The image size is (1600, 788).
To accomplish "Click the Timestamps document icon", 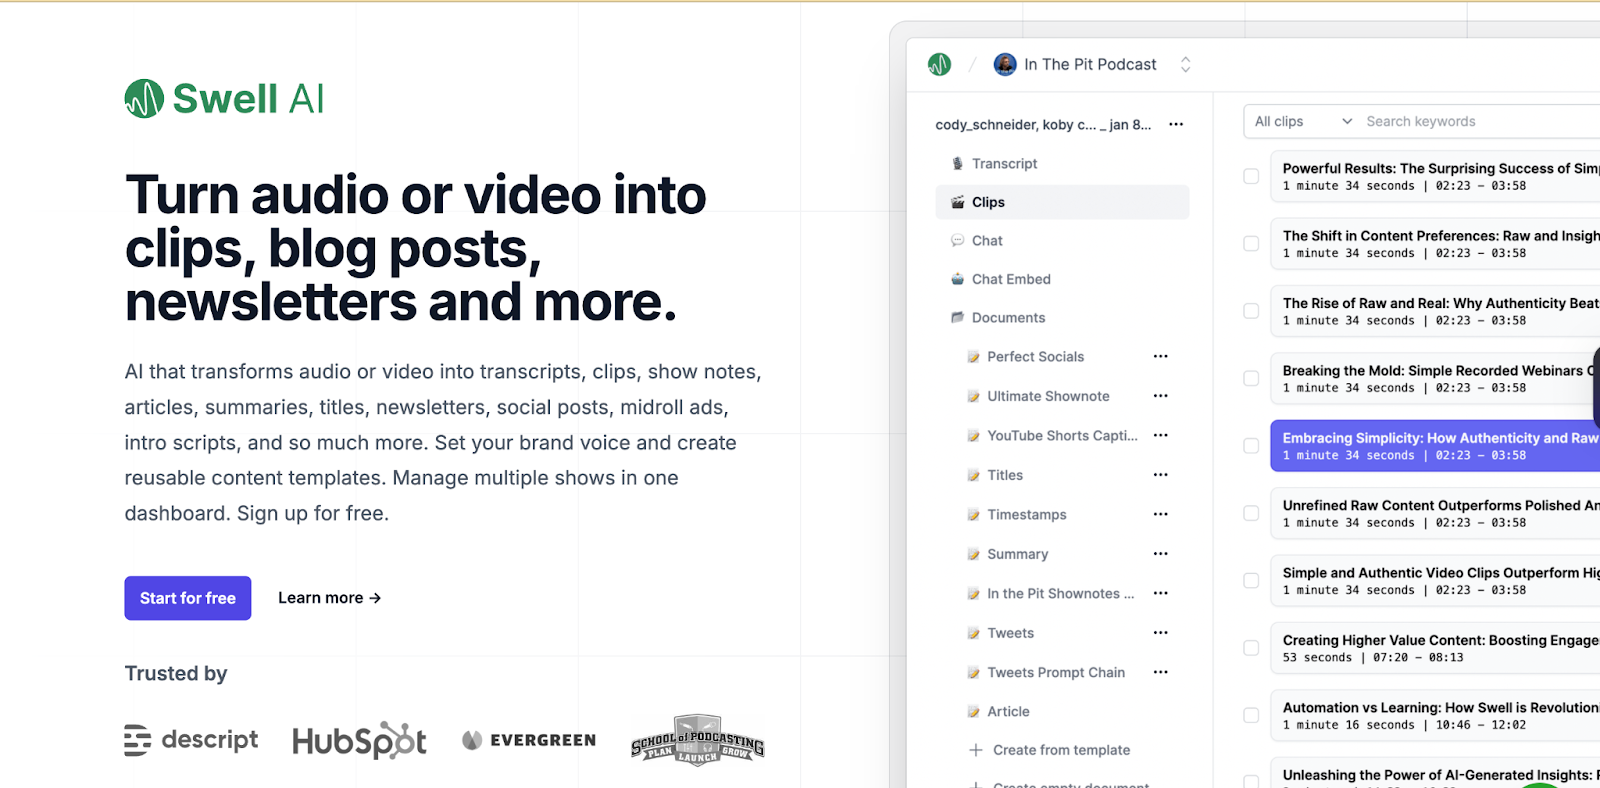I will coord(973,515).
